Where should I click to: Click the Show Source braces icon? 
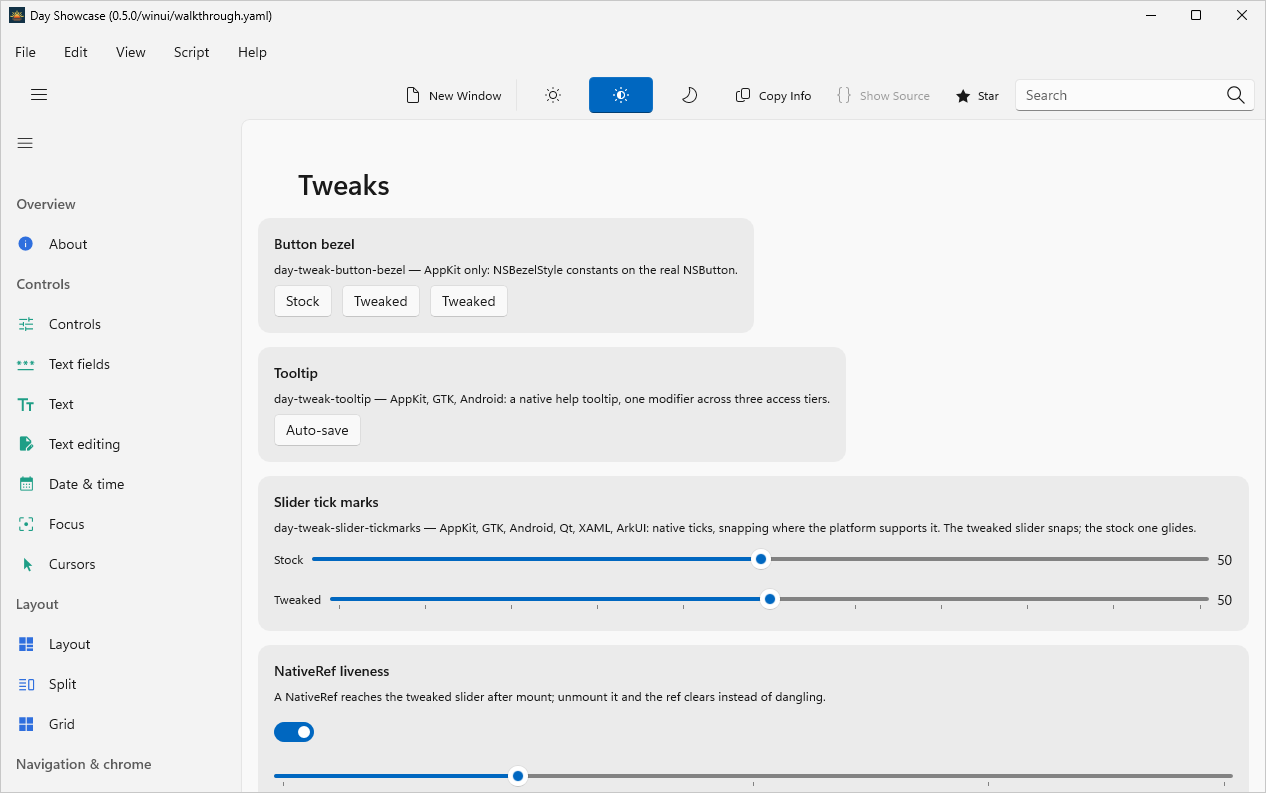pos(844,95)
